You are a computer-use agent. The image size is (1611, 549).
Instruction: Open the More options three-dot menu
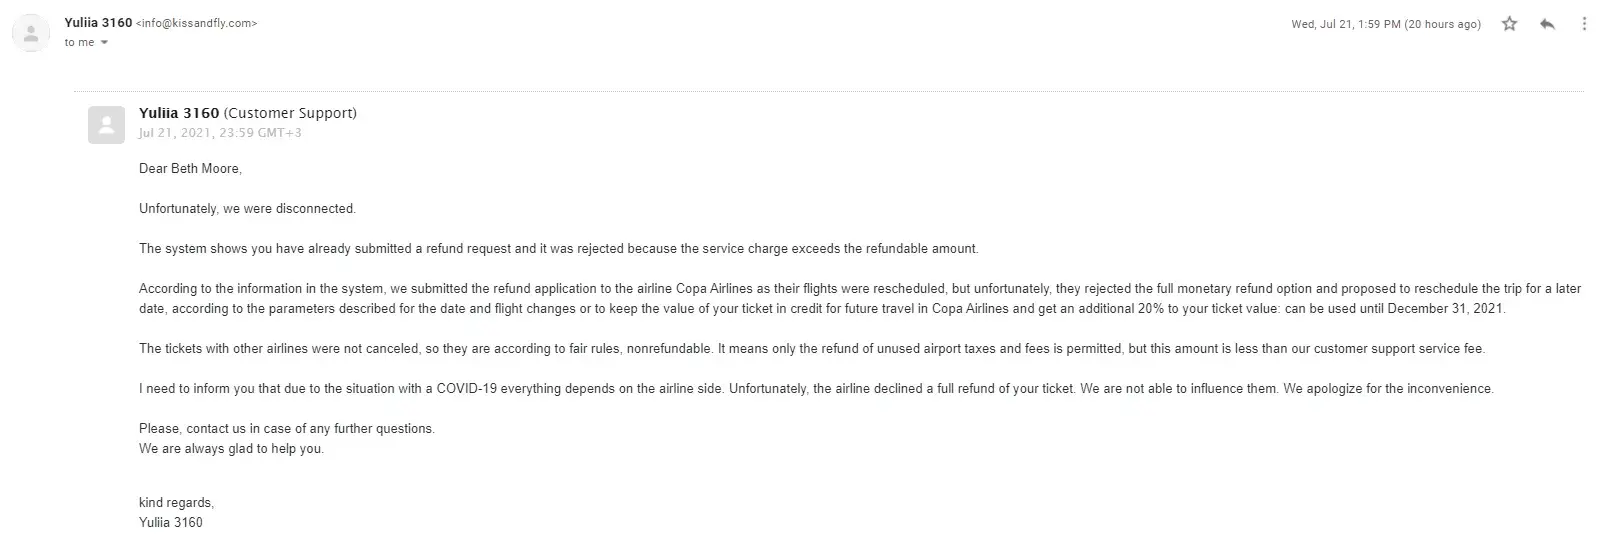(1584, 24)
